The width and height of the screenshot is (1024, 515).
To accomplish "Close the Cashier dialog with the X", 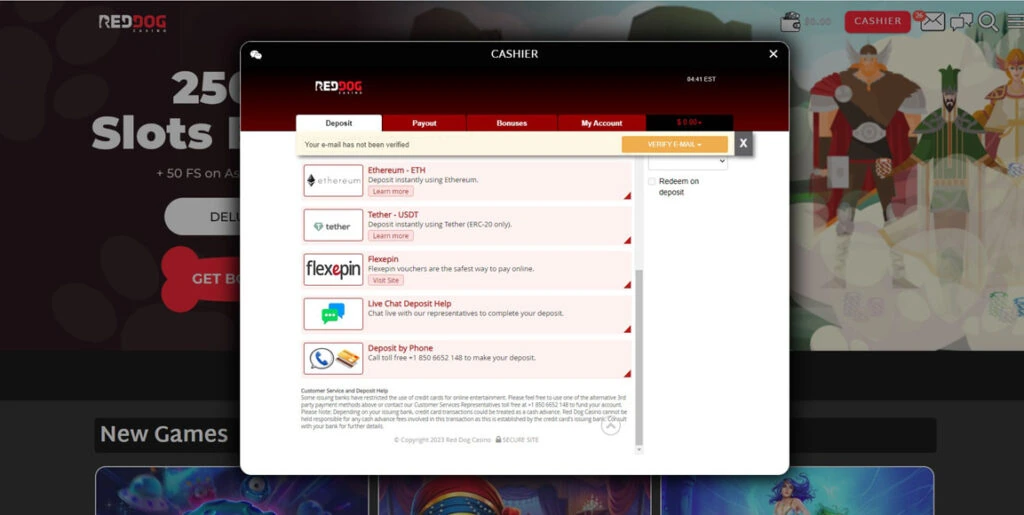I will tap(773, 54).
